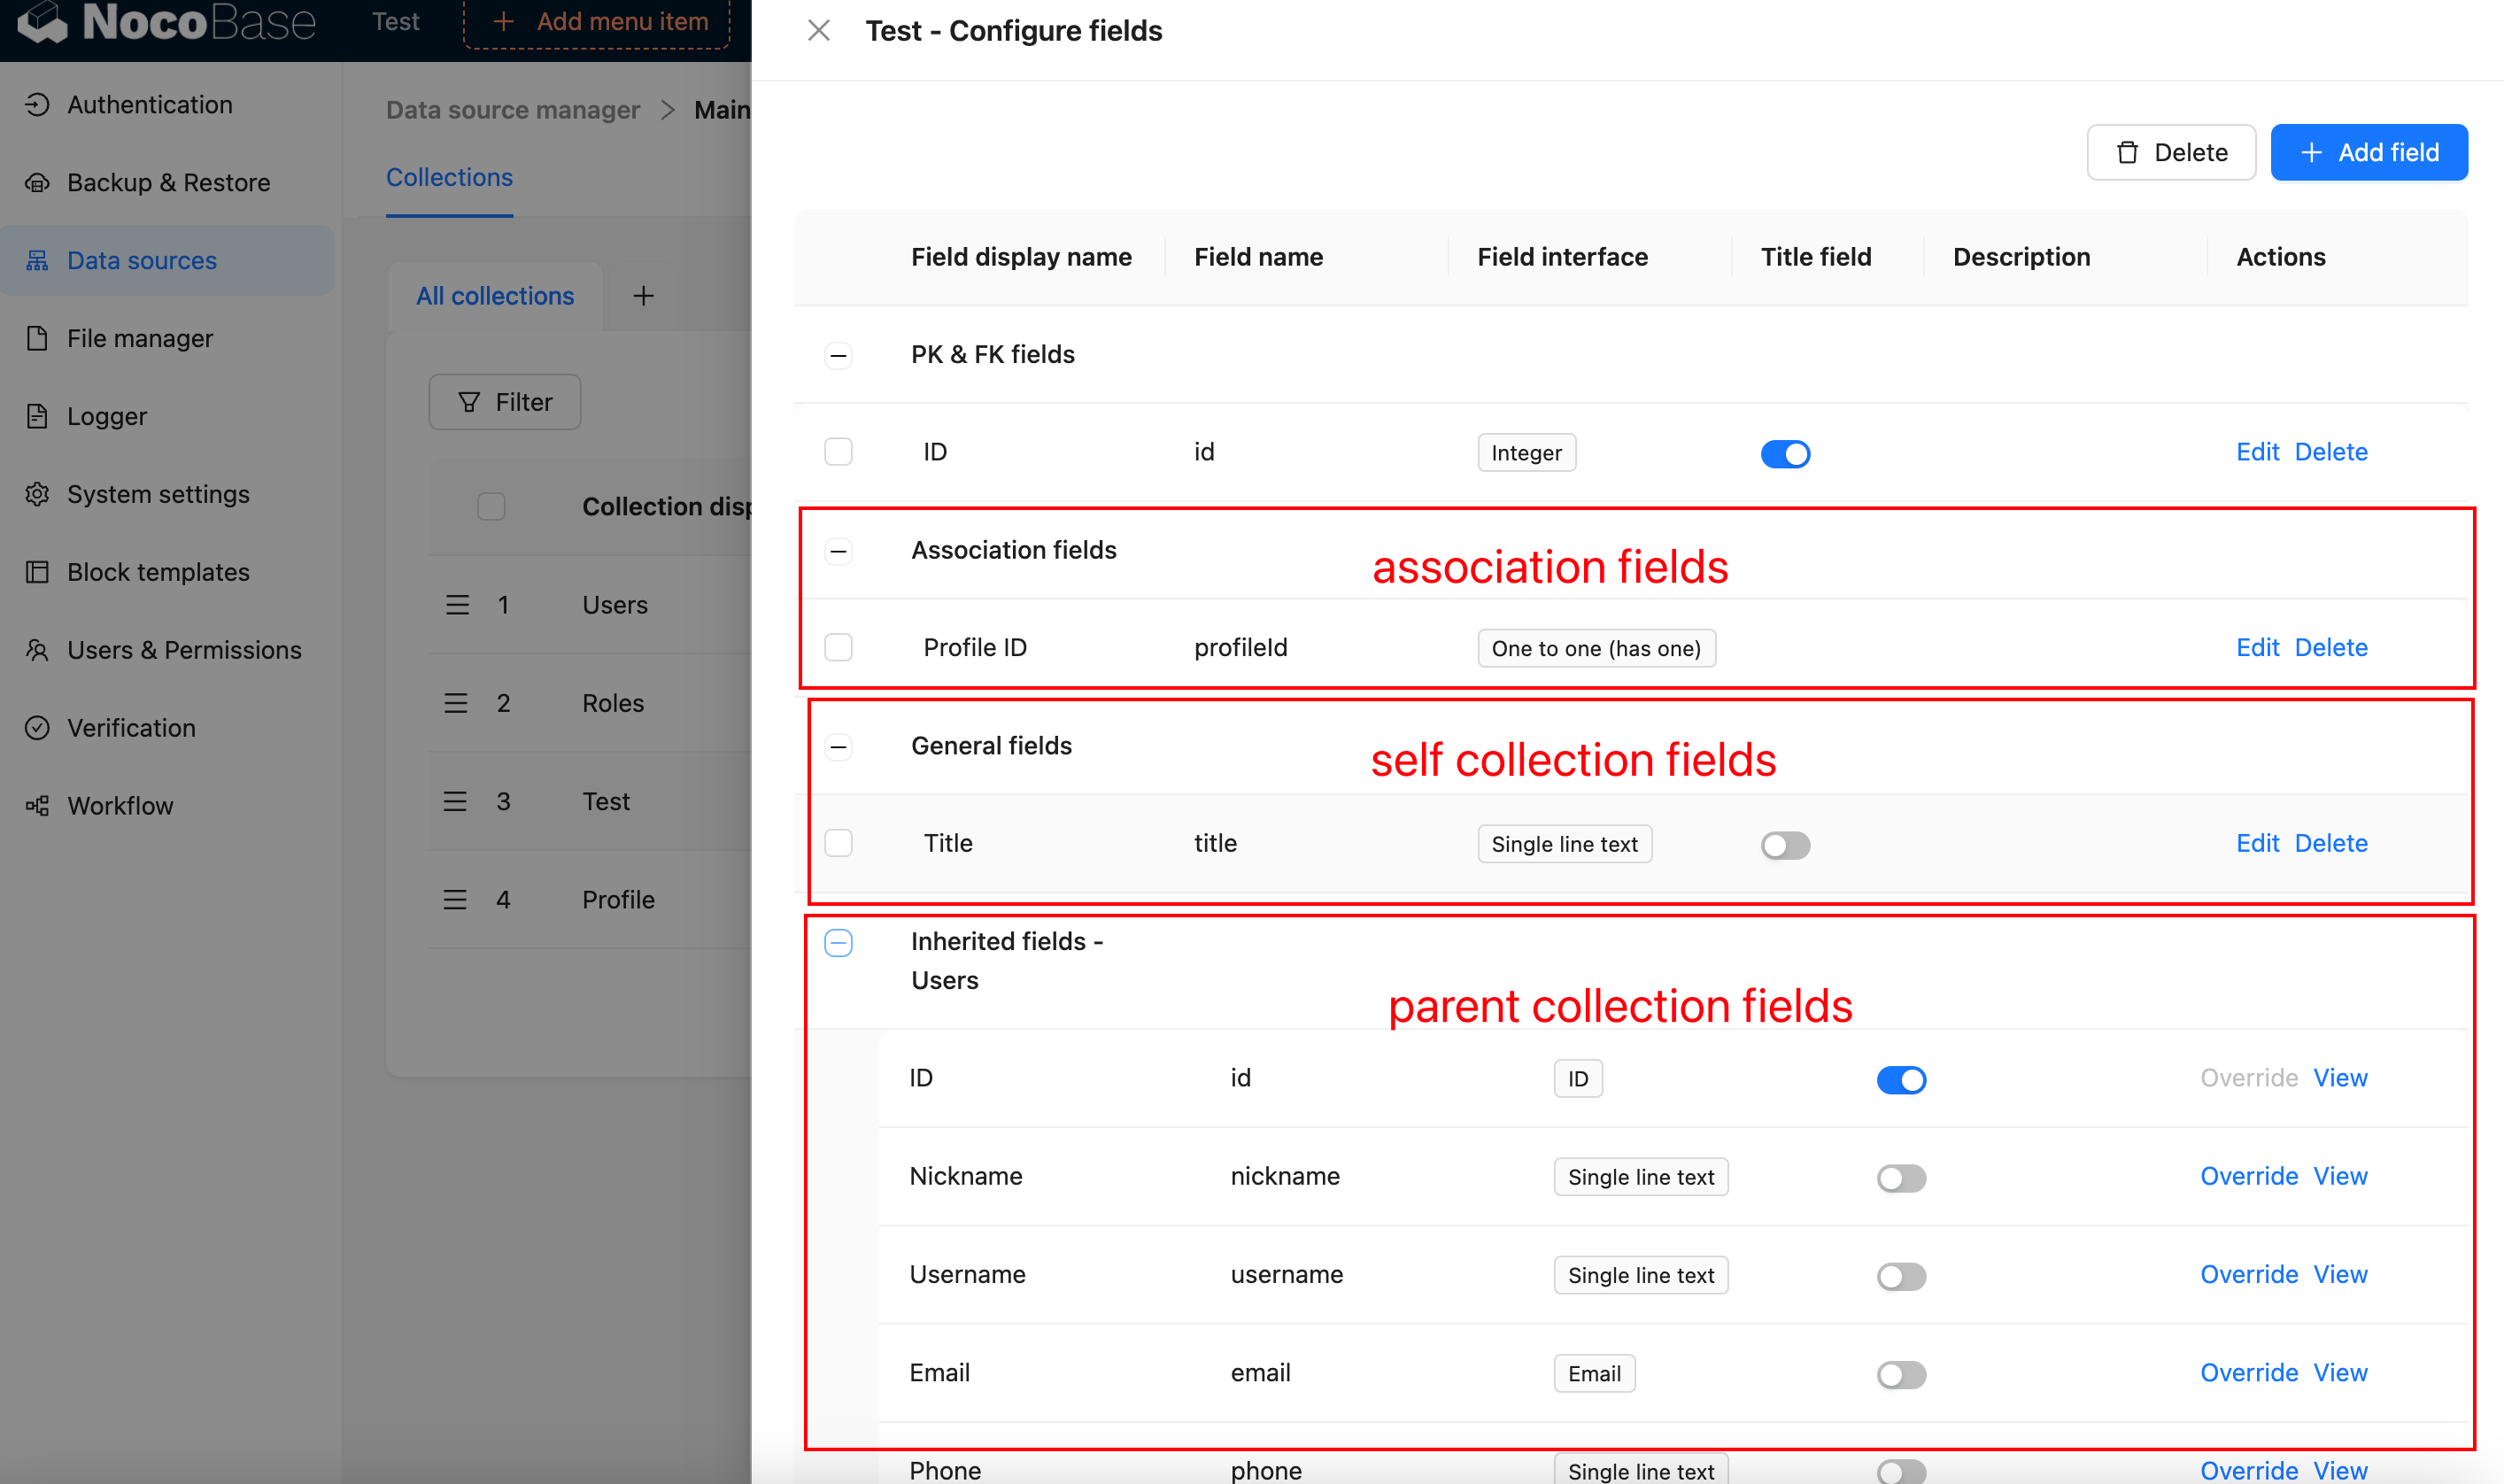Click the File manager icon

click(37, 338)
